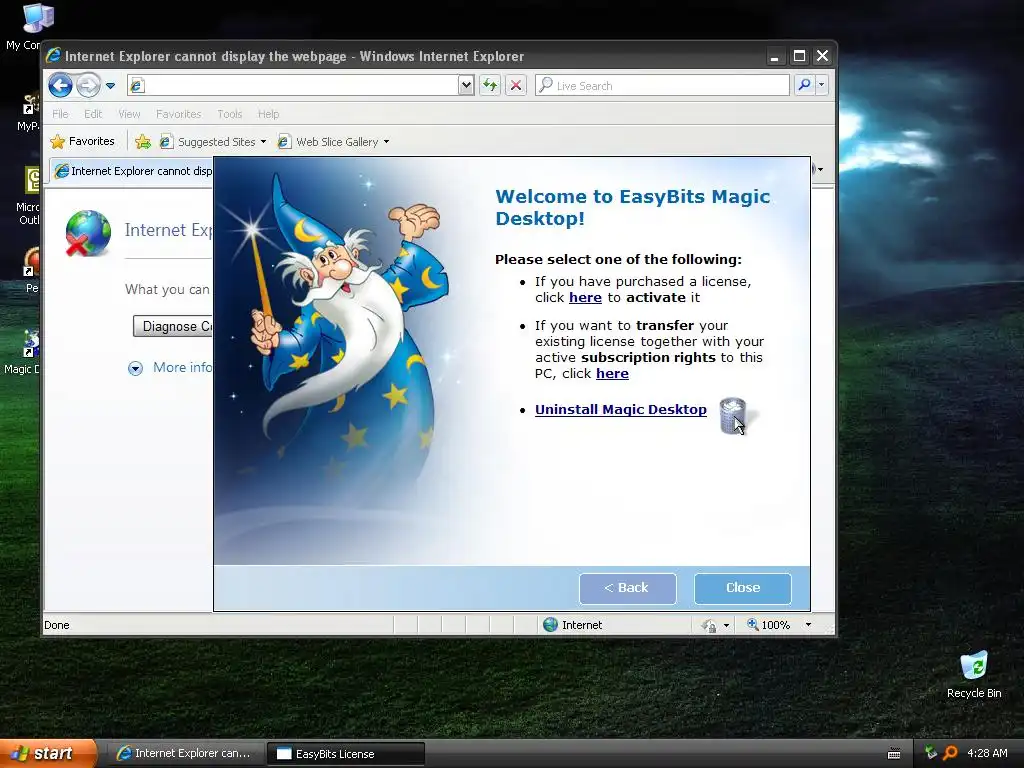Click the Add to Favorites Bar icon
Screen dimensions: 1024x768
click(142, 141)
